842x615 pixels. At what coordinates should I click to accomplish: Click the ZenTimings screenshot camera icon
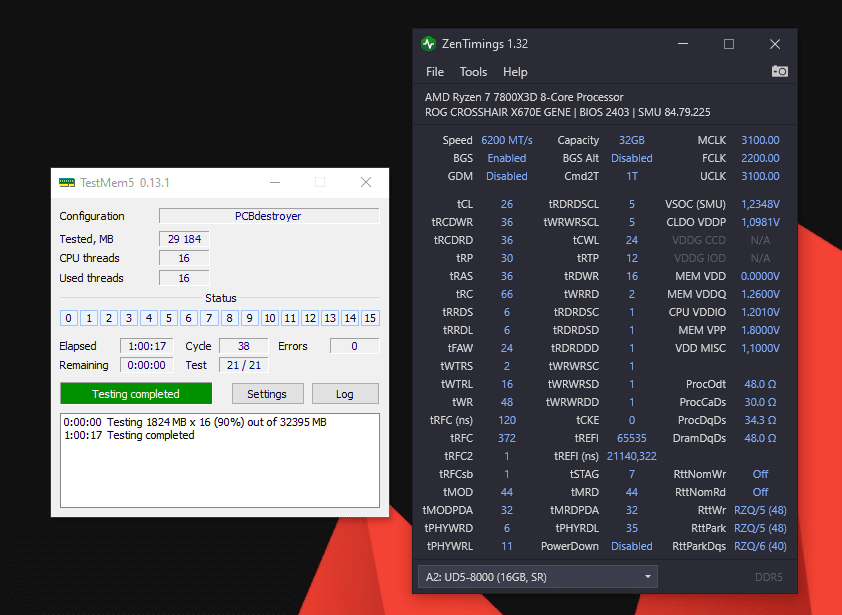[779, 71]
